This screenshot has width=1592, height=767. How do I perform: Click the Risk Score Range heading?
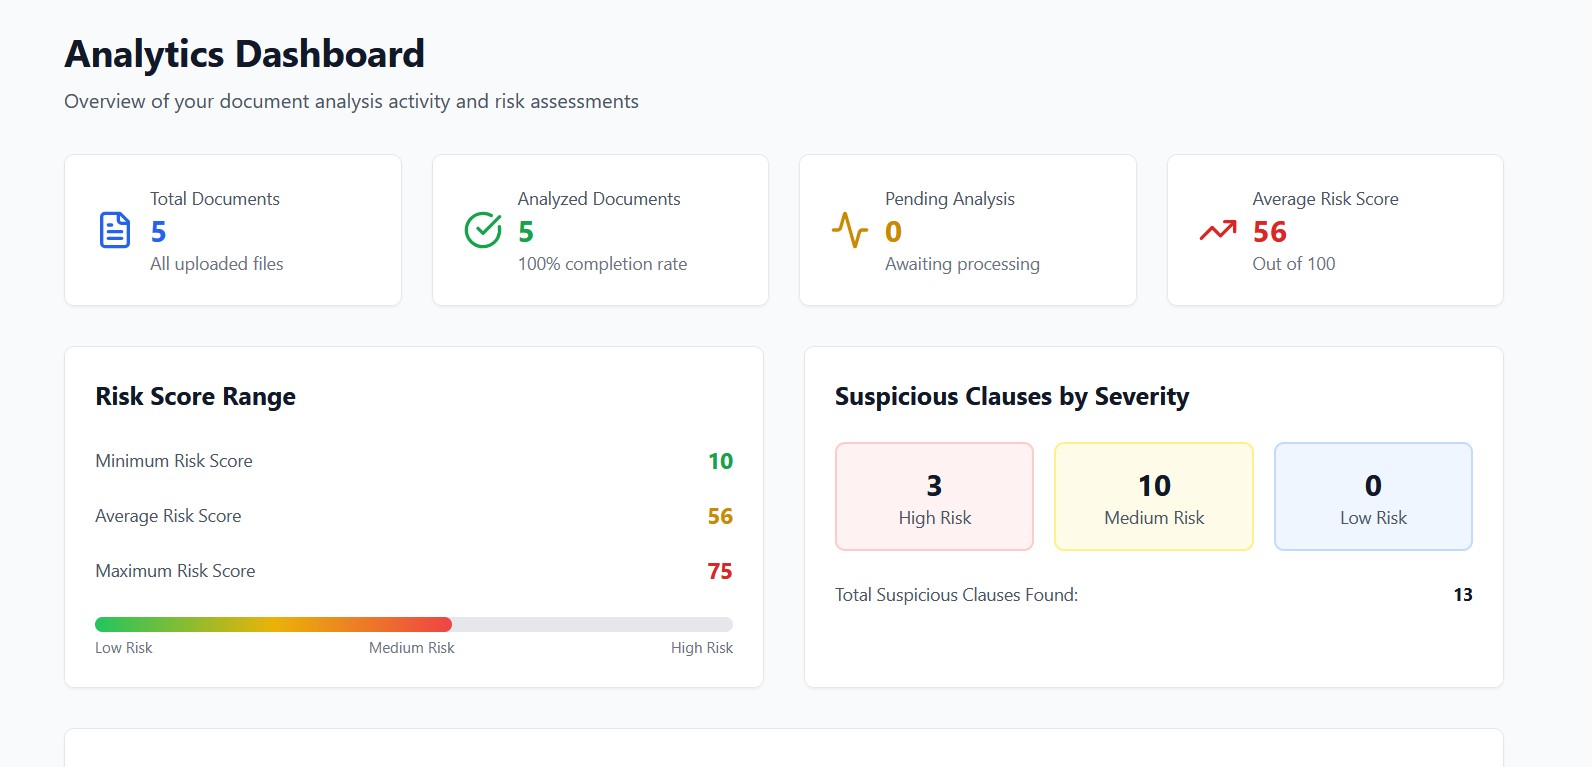click(x=196, y=397)
